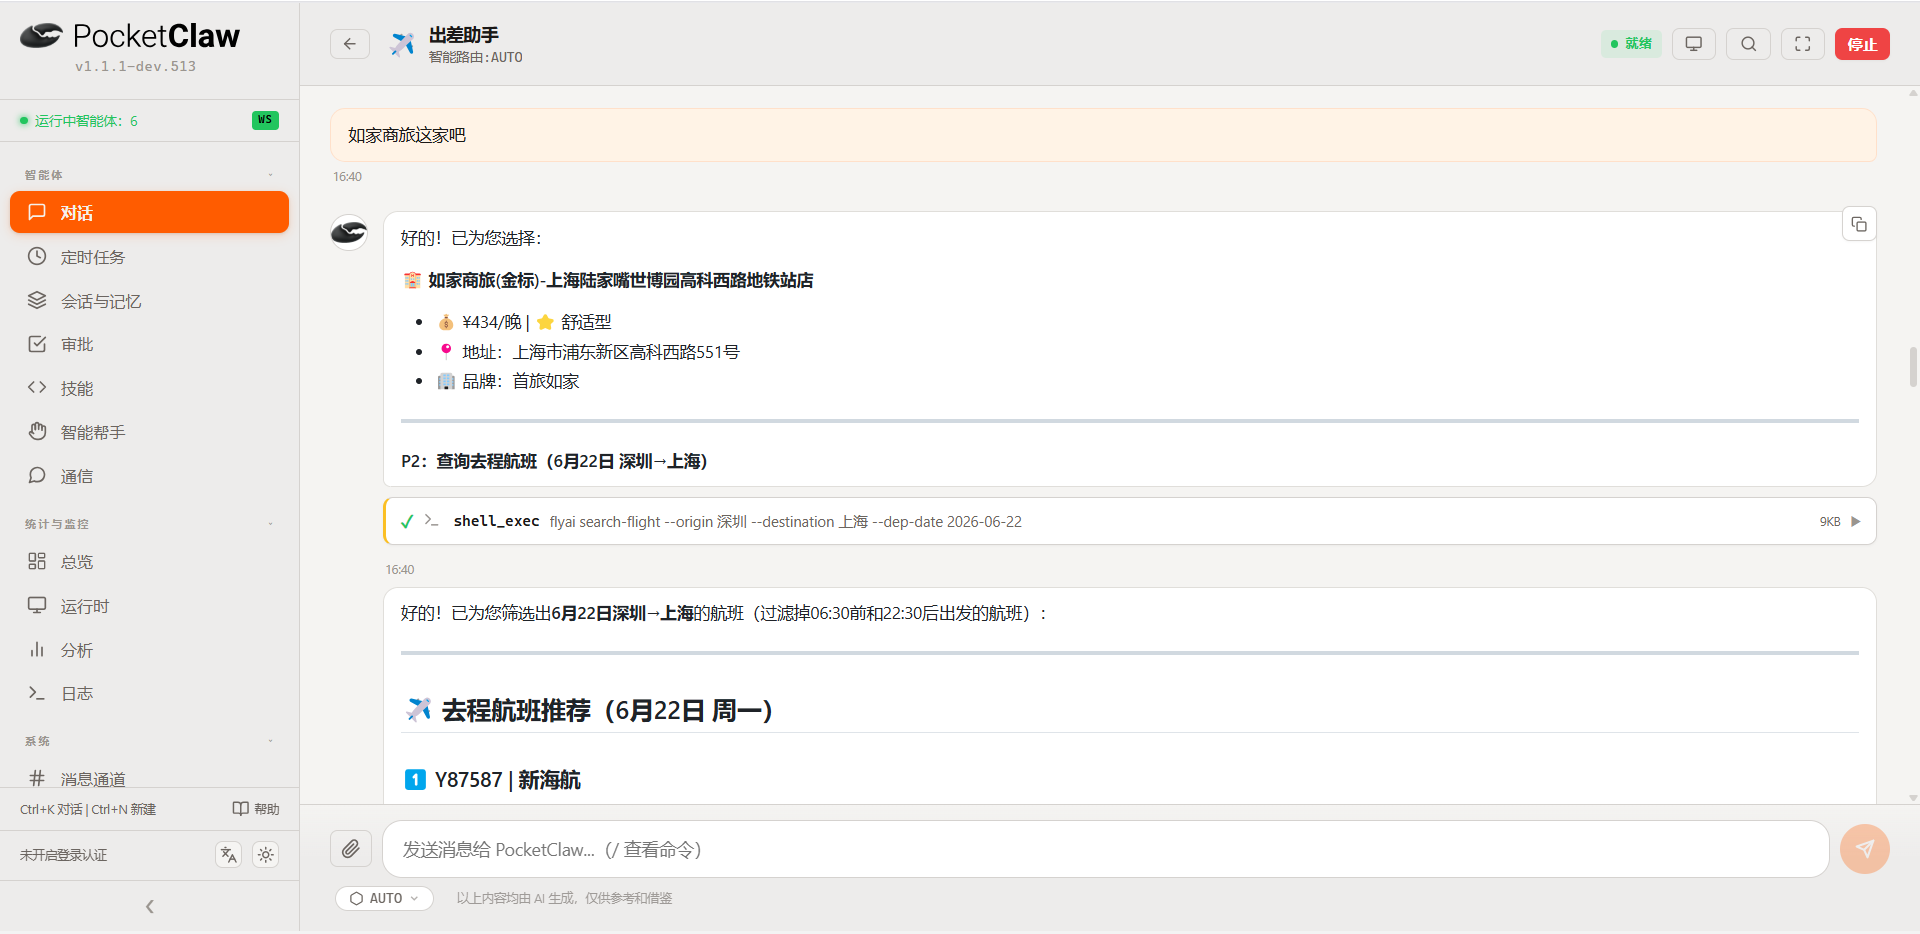Click the scroll up arrow of chat
Viewport: 1920px width, 934px height.
tap(1913, 93)
